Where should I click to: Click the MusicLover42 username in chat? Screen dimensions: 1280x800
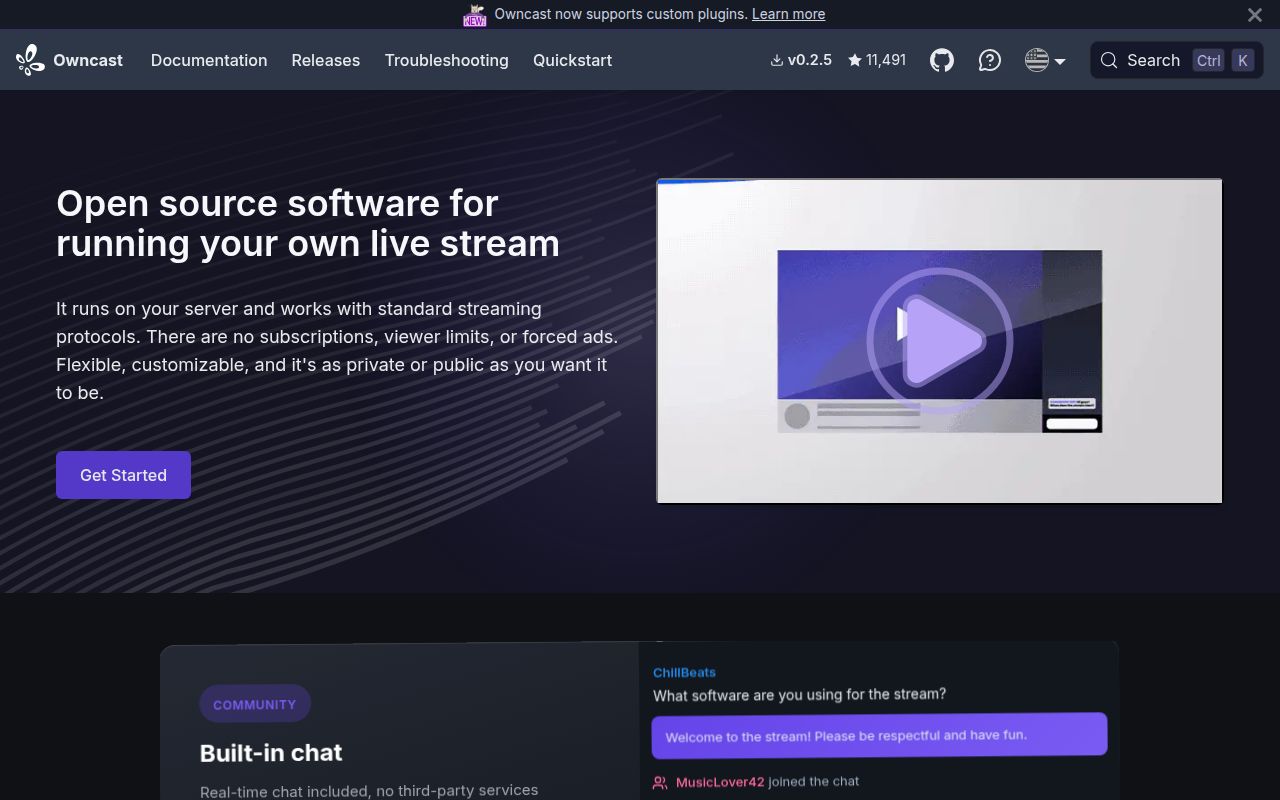point(720,782)
